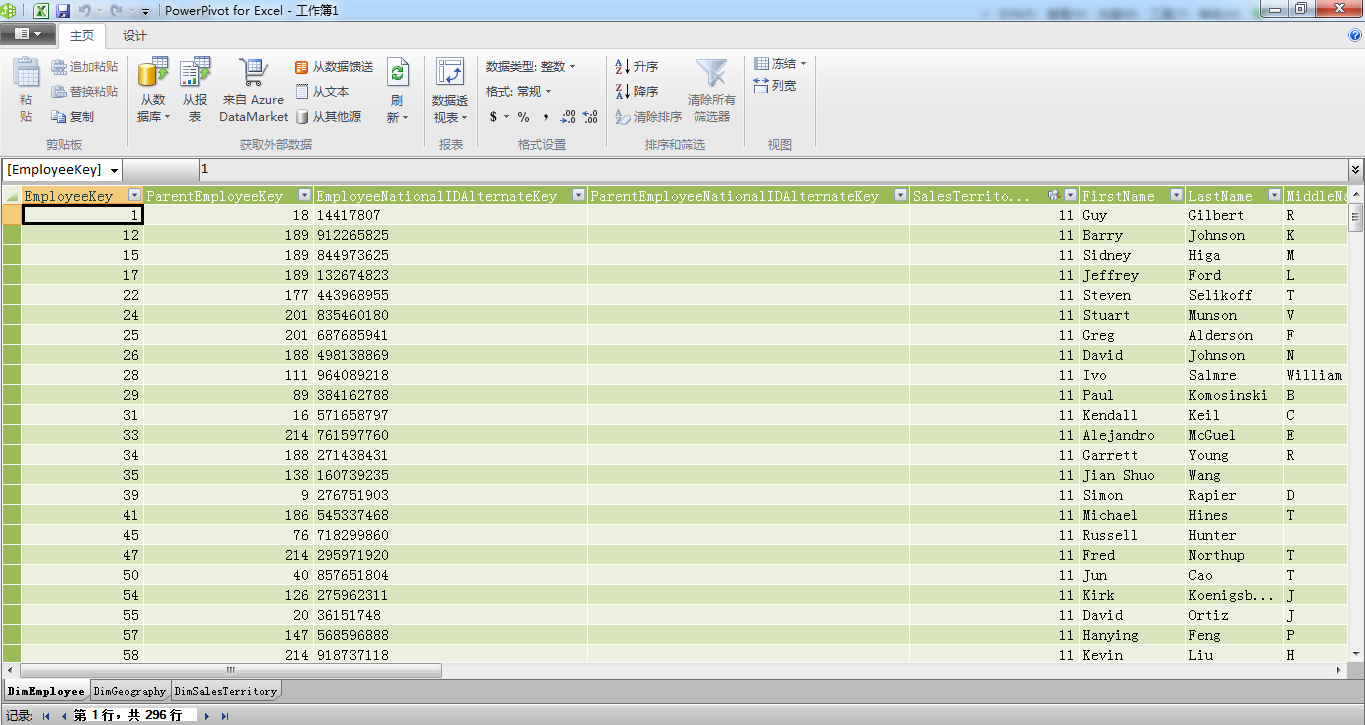
Task: Click 从文本 import from text
Action: tap(322, 92)
